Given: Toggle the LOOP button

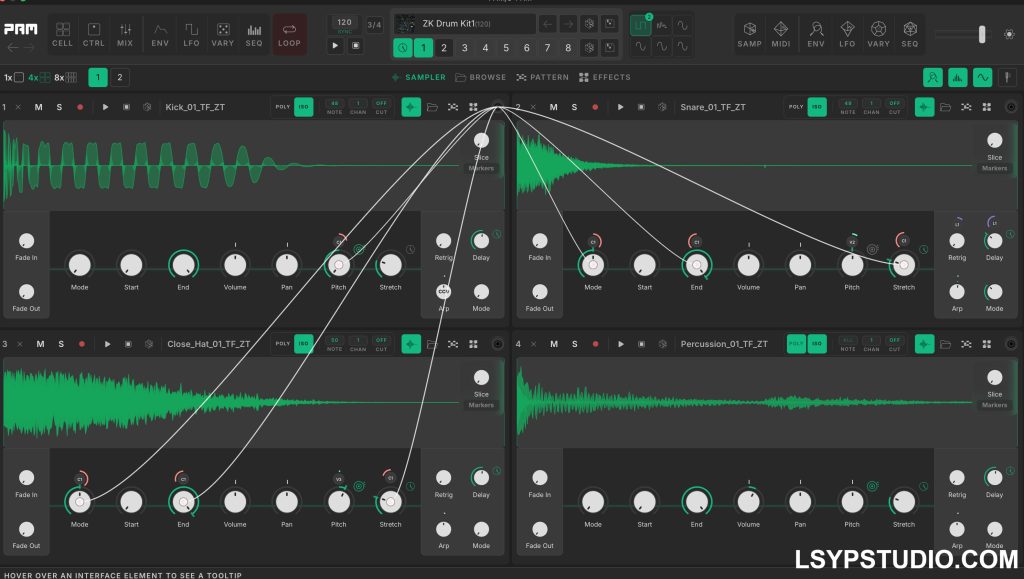Looking at the screenshot, I should (289, 35).
